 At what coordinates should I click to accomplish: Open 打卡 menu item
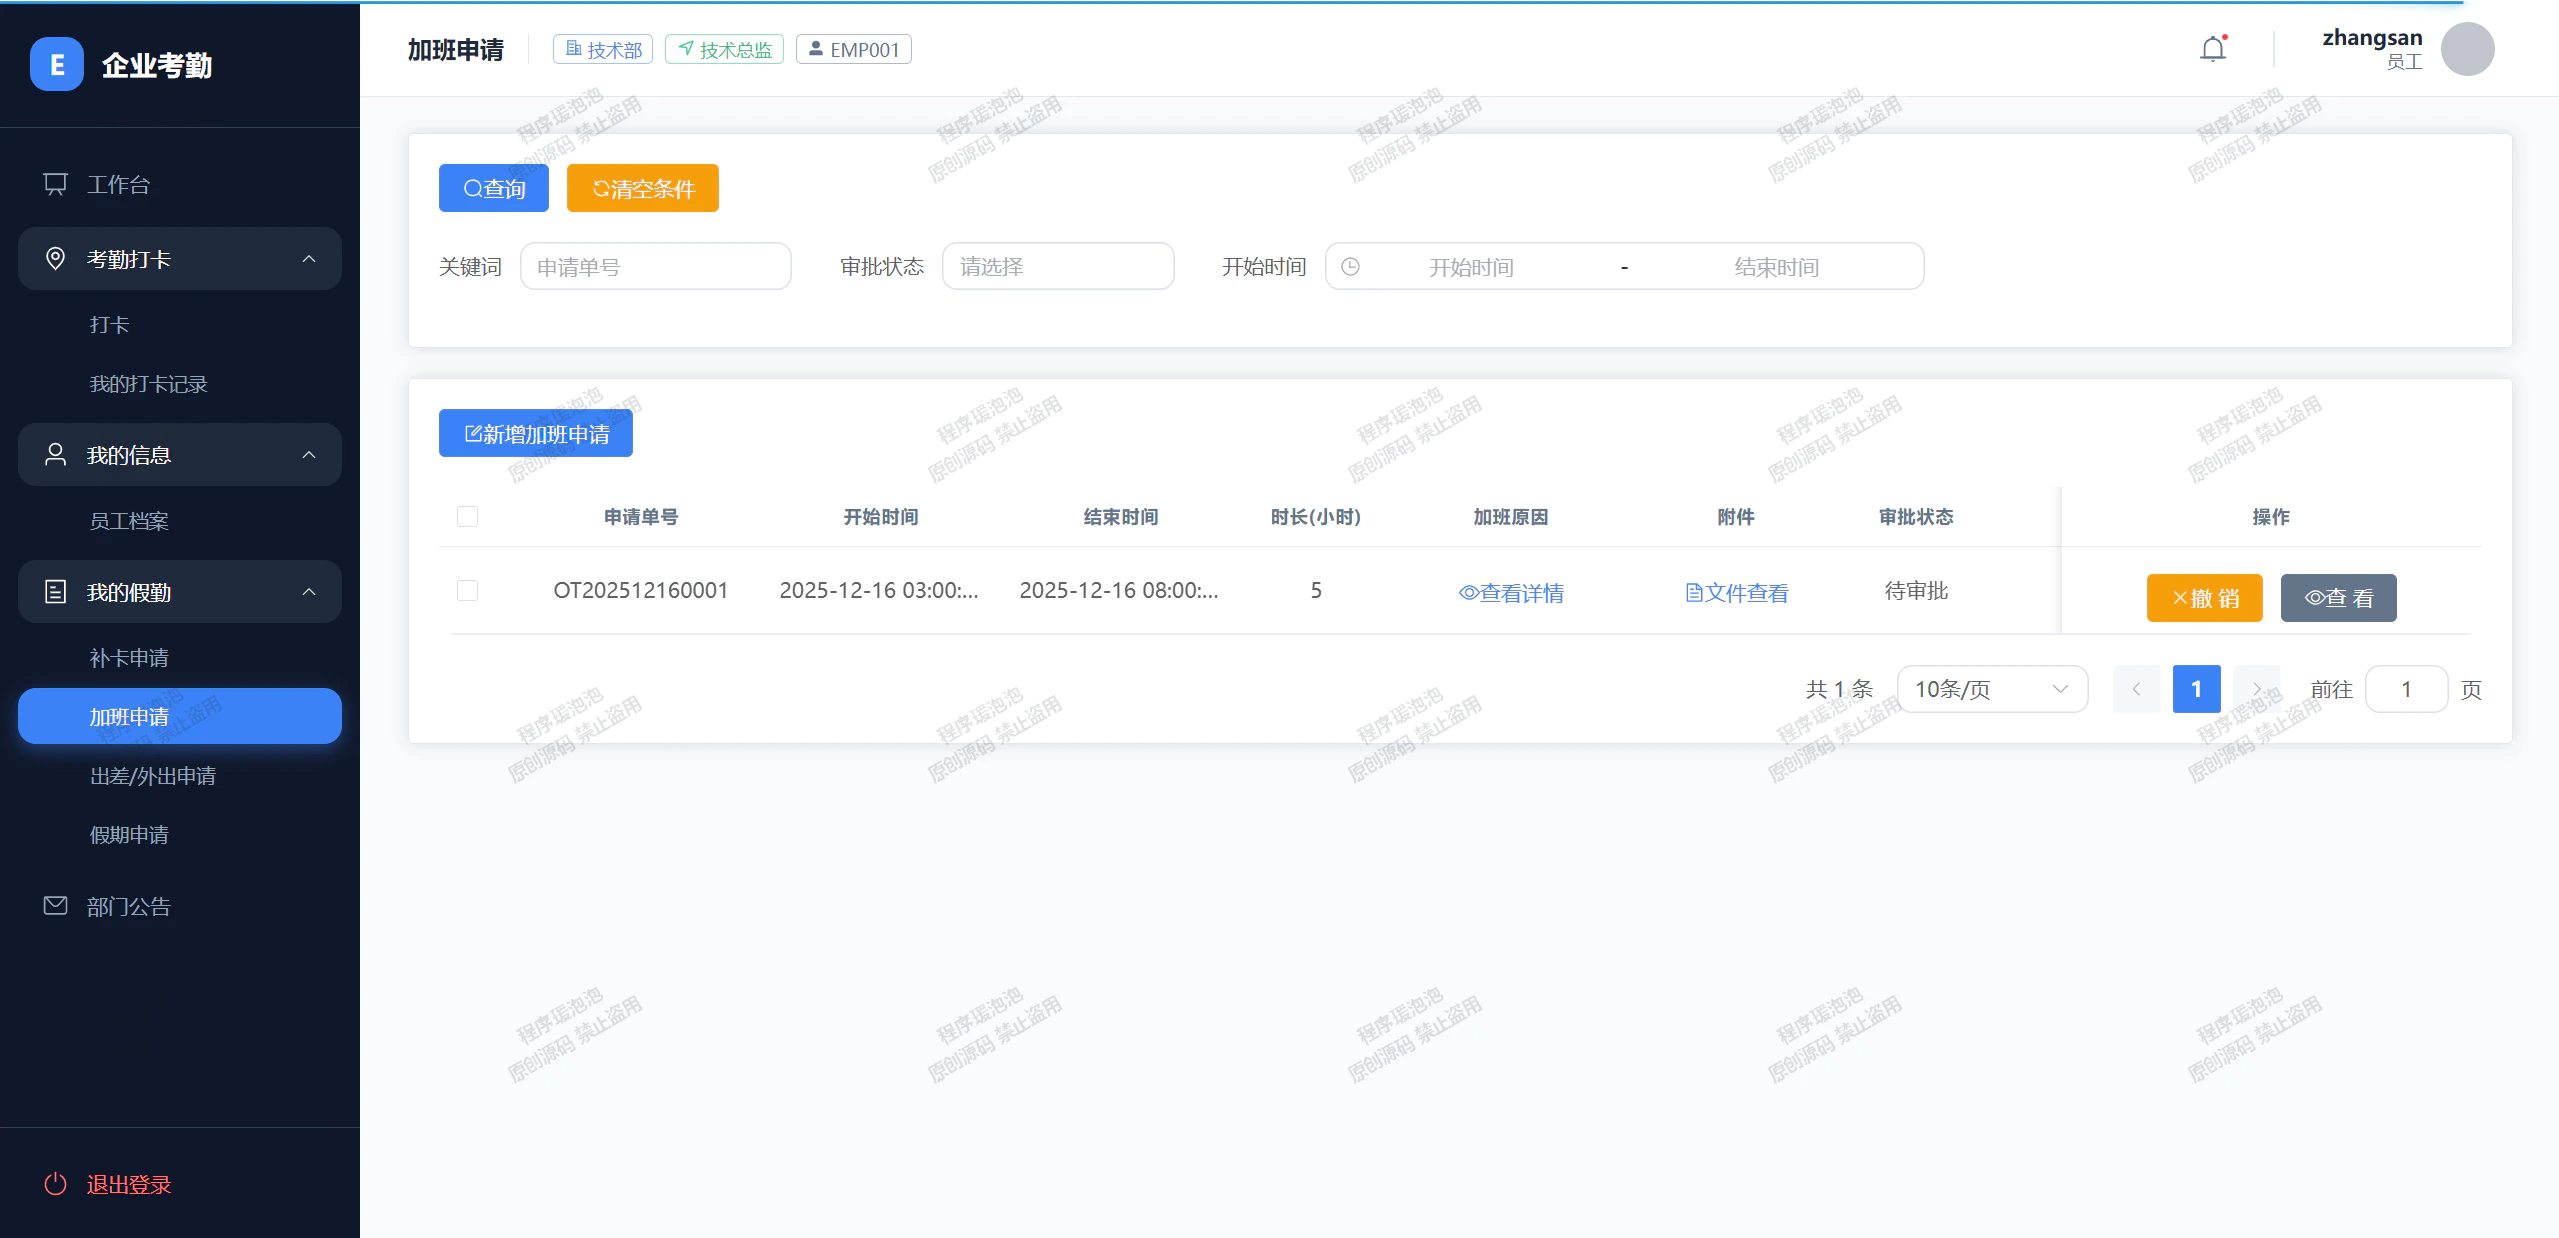(180, 325)
